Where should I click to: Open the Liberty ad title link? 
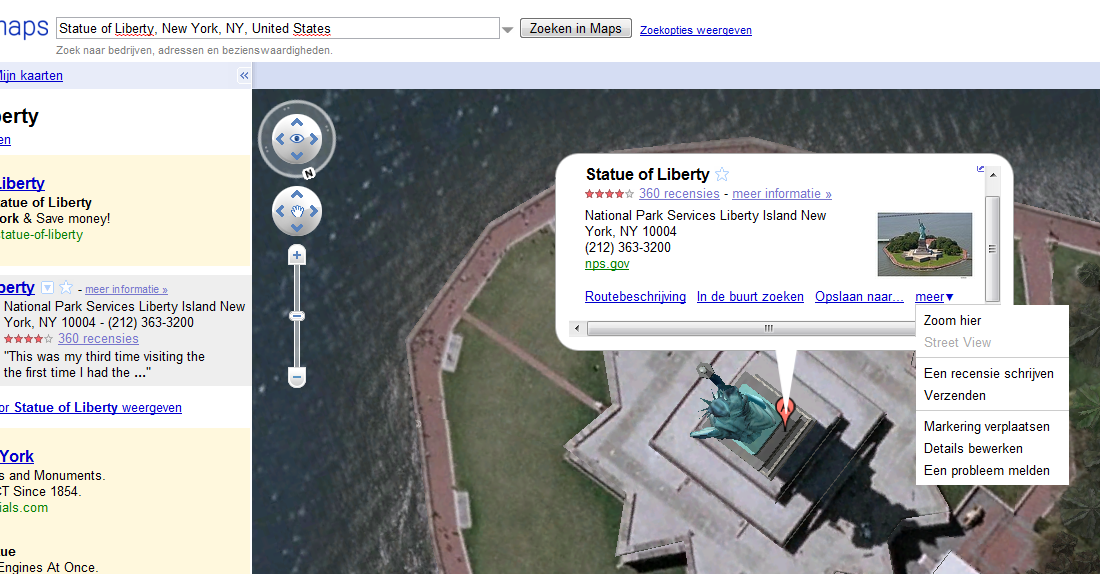pos(22,183)
